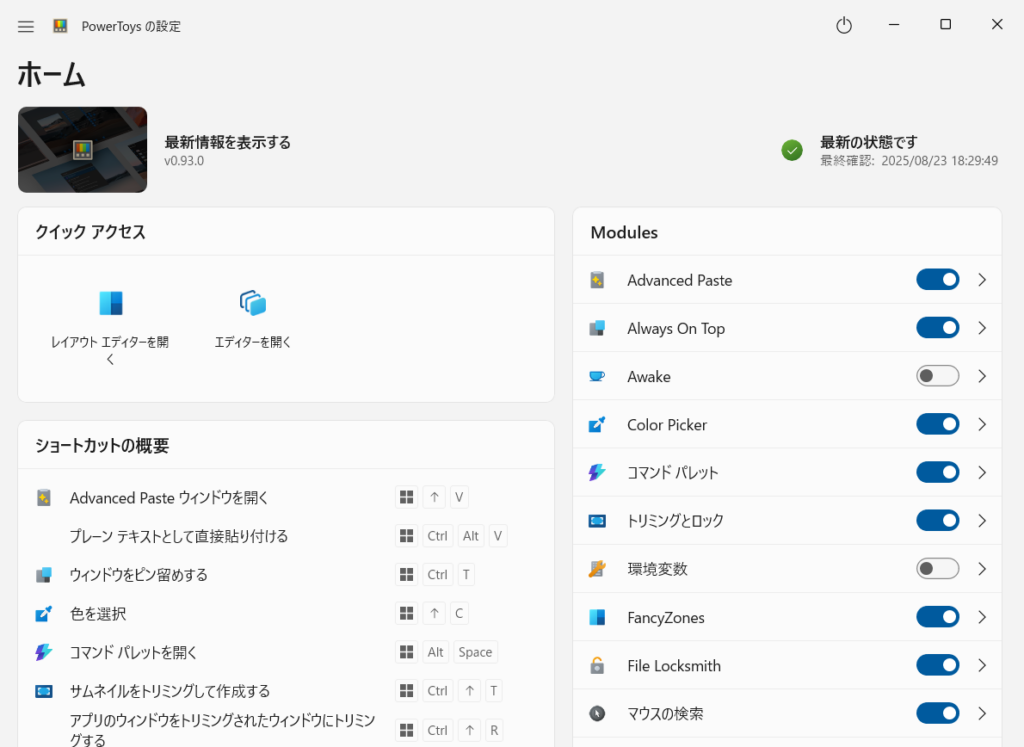Viewport: 1024px width, 747px height.
Task: Click the 最新の状態です status text
Action: pos(869,142)
